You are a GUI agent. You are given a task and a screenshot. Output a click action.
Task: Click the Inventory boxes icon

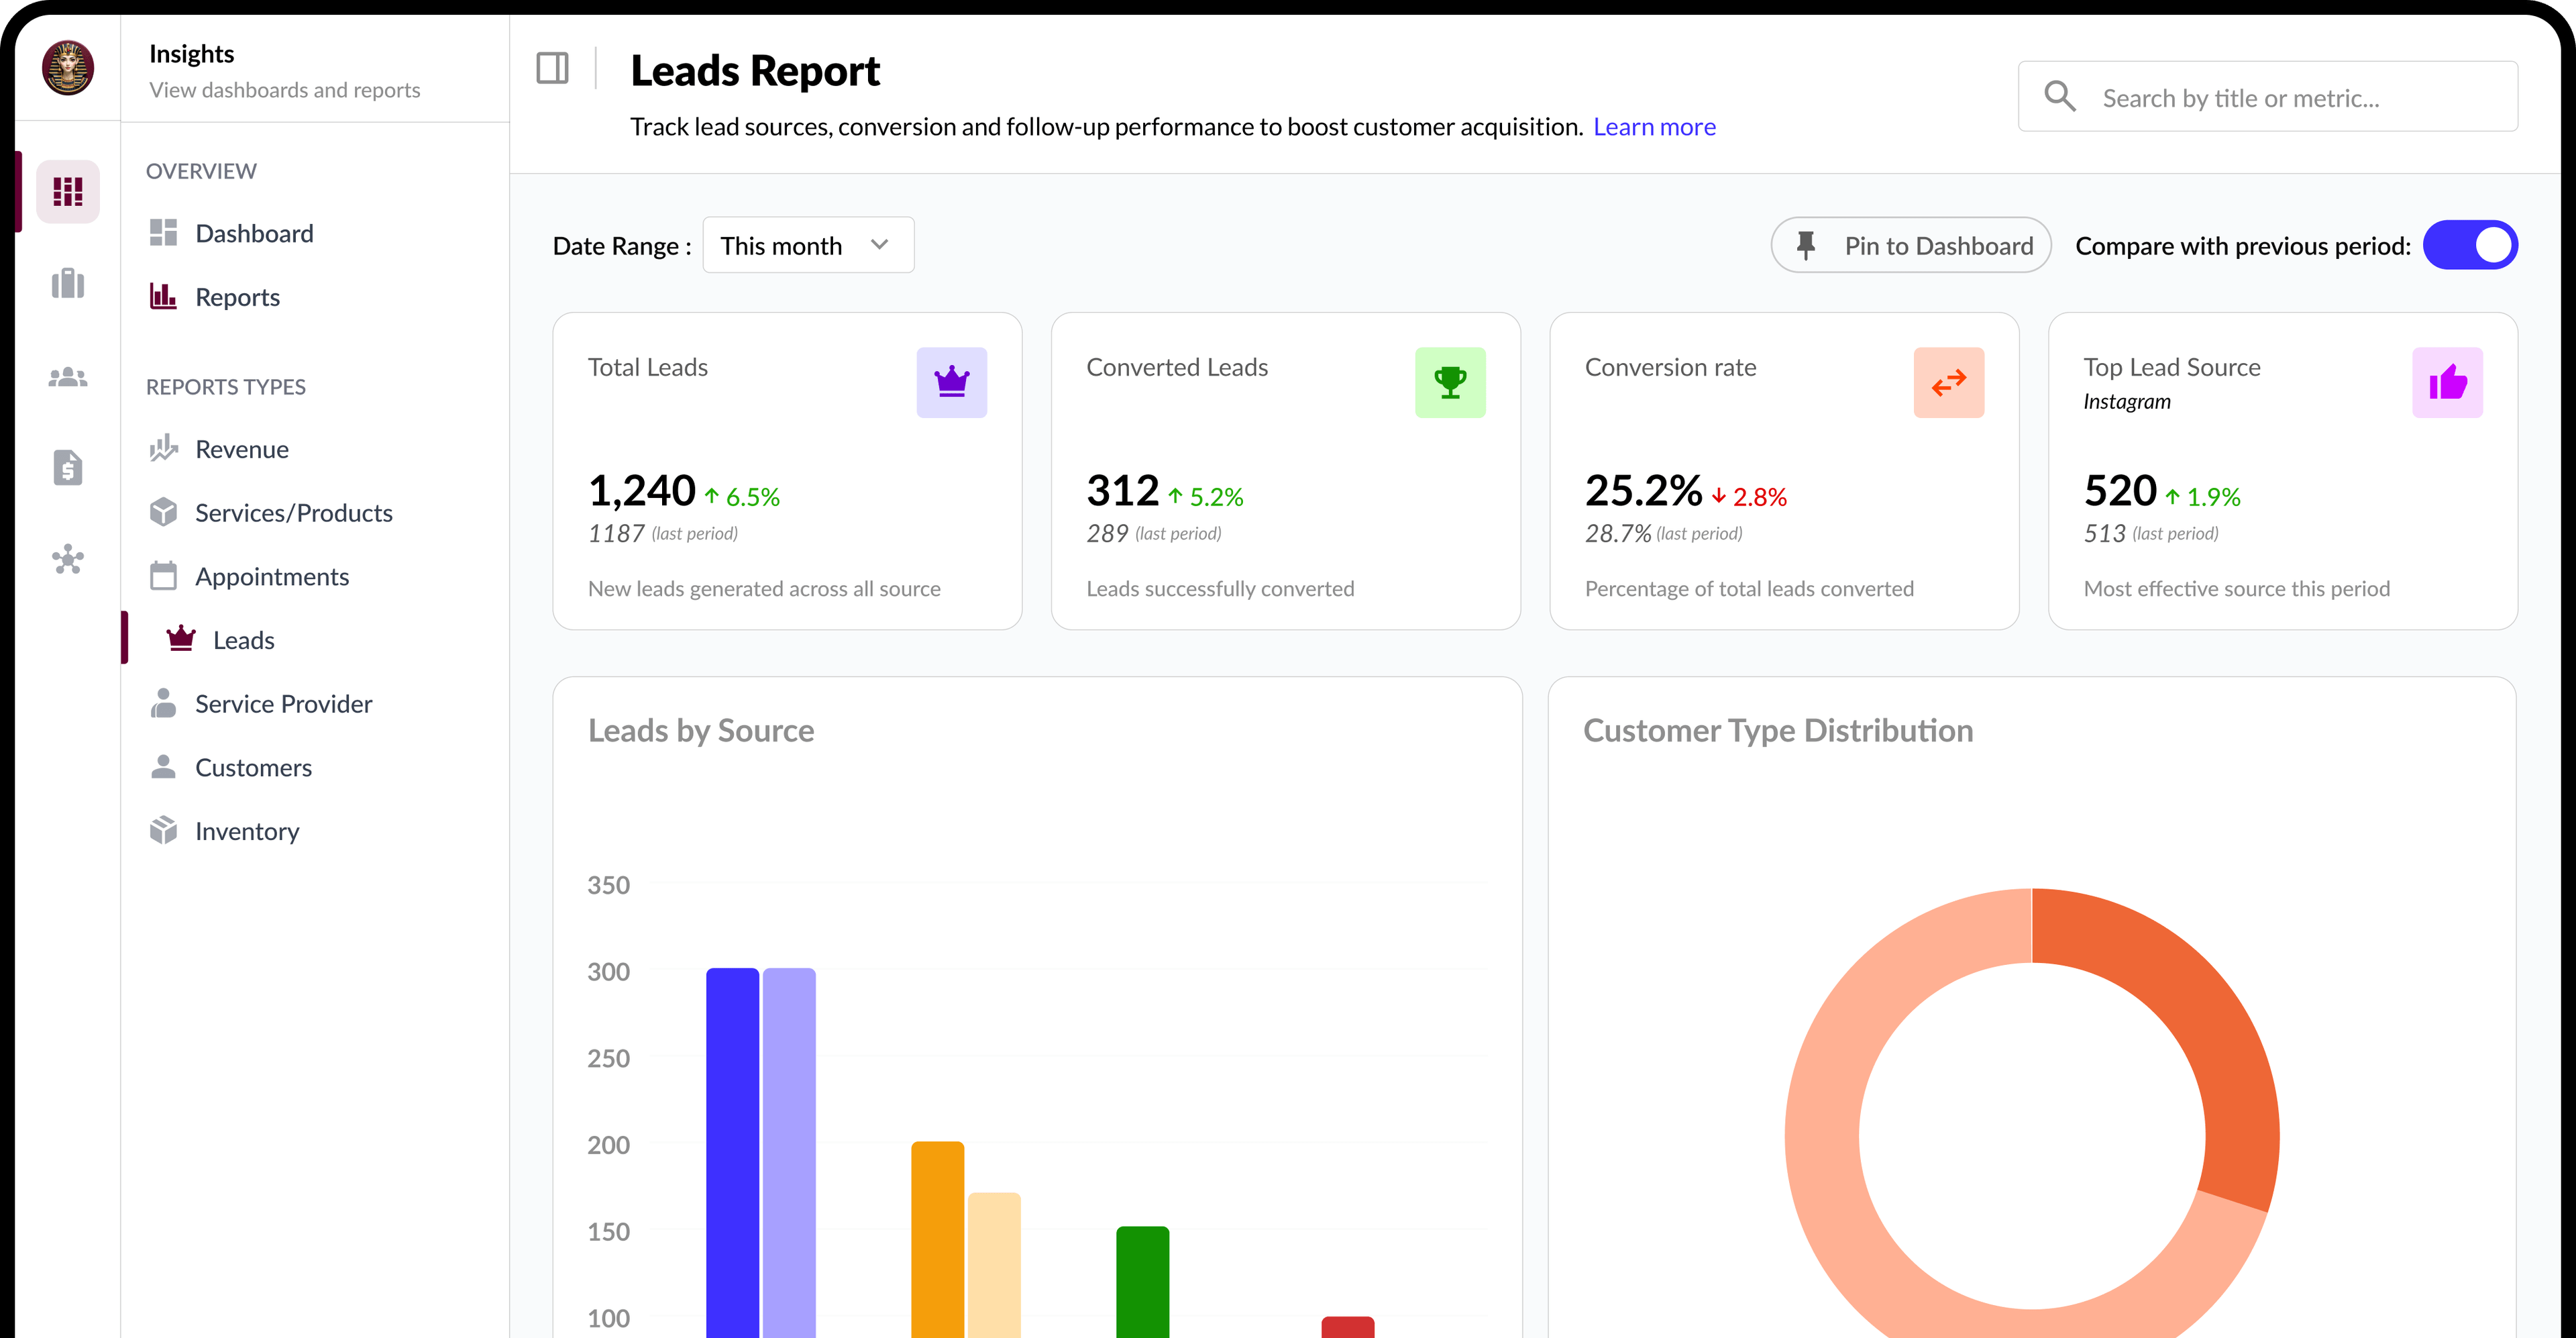(163, 830)
